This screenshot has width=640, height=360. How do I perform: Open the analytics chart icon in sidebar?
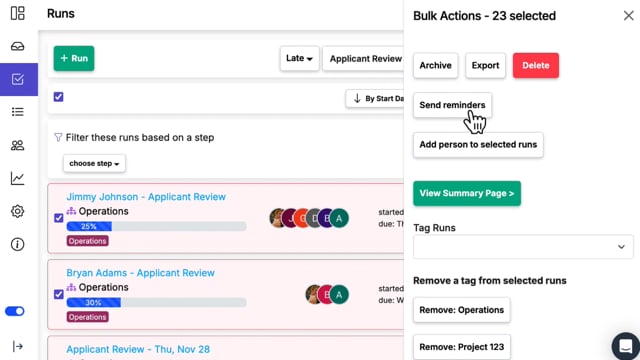coord(18,178)
